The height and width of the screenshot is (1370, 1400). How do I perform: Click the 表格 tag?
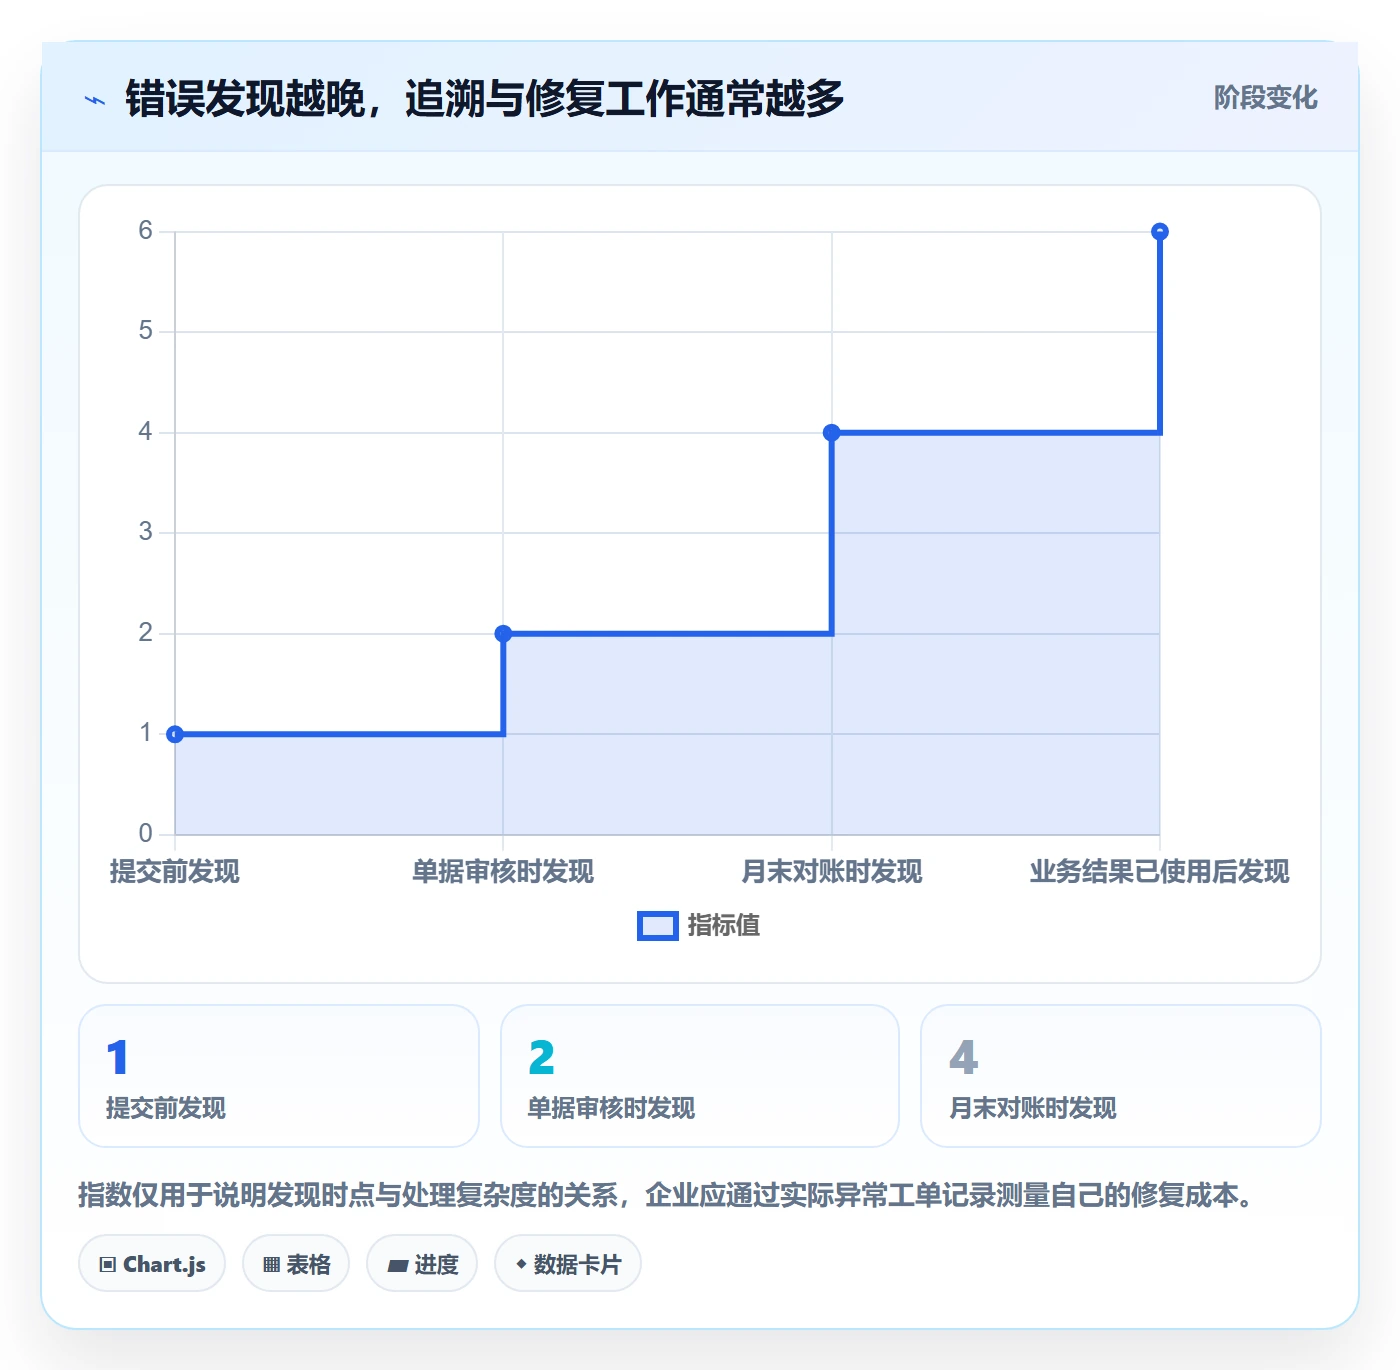(x=296, y=1264)
